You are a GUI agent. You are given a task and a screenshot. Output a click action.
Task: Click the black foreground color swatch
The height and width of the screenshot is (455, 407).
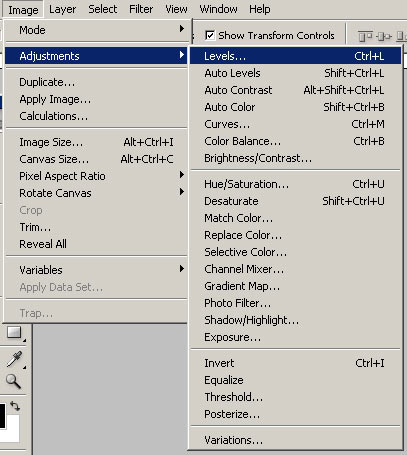tap(2, 415)
